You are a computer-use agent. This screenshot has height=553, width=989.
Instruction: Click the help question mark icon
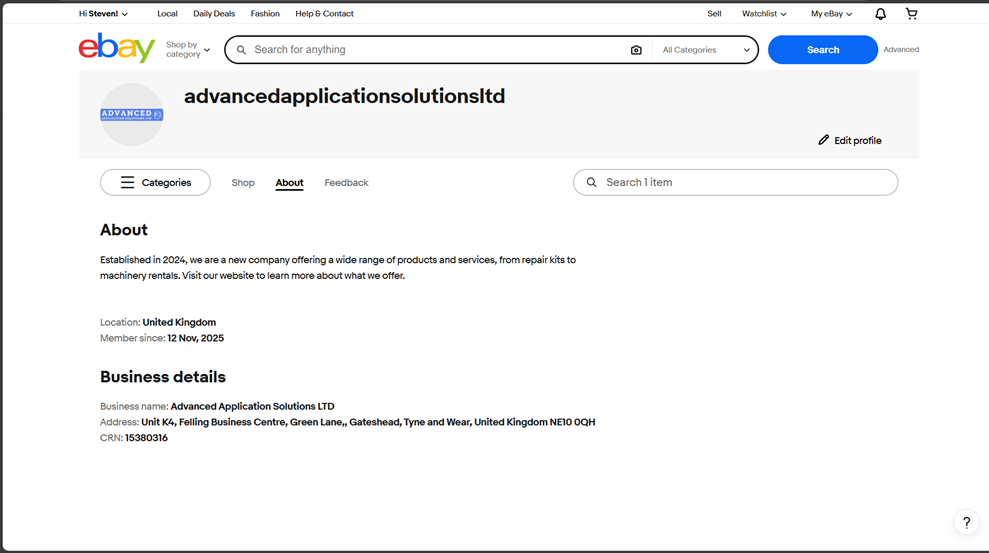(966, 523)
